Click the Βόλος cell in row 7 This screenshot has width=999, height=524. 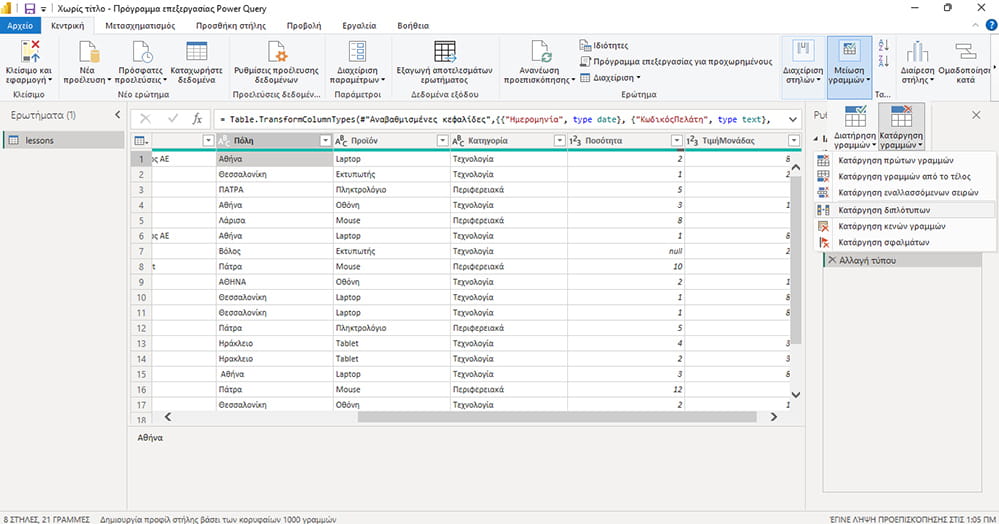275,251
